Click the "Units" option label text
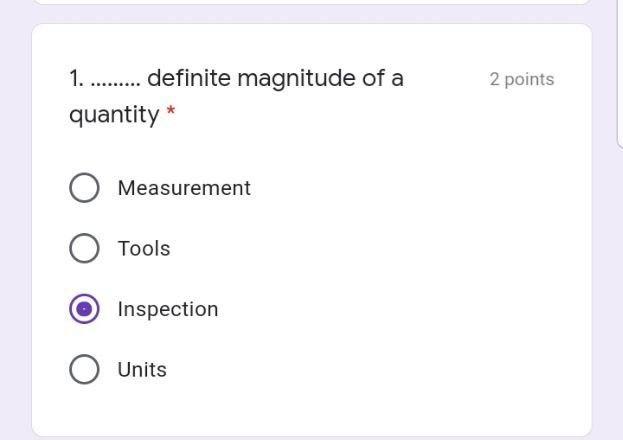623x440 pixels. tap(142, 370)
